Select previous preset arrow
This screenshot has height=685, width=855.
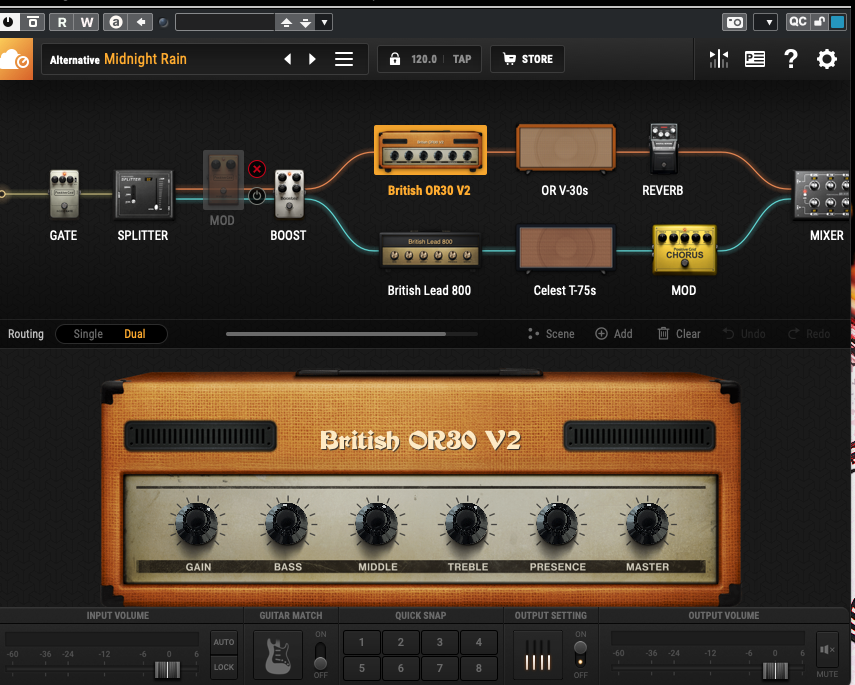tap(287, 59)
